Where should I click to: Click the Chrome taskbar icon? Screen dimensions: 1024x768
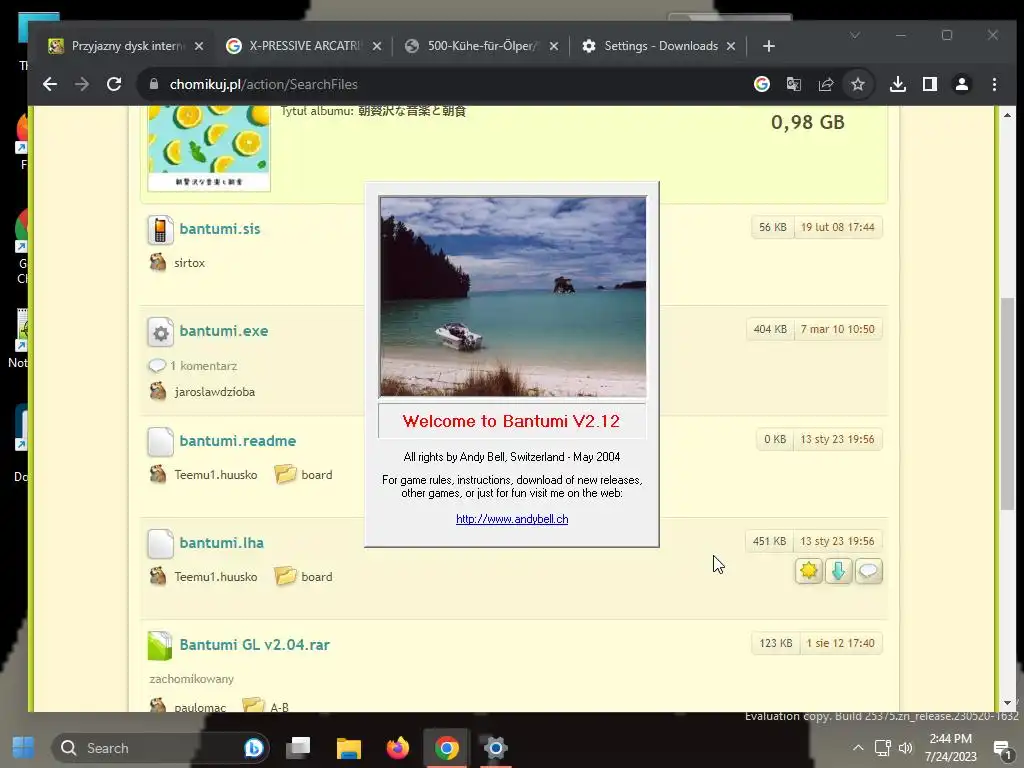pyautogui.click(x=447, y=748)
